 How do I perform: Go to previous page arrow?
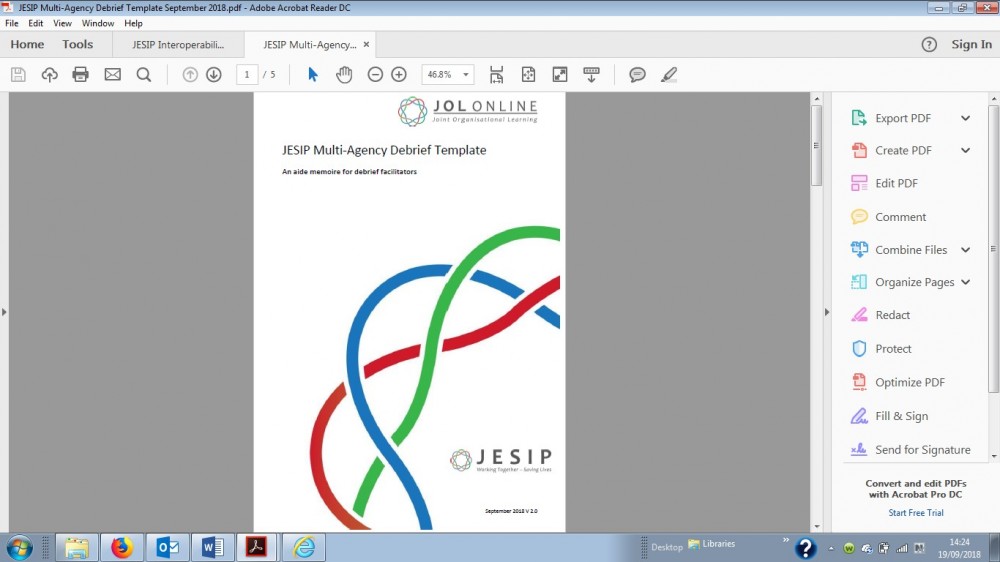pyautogui.click(x=190, y=75)
